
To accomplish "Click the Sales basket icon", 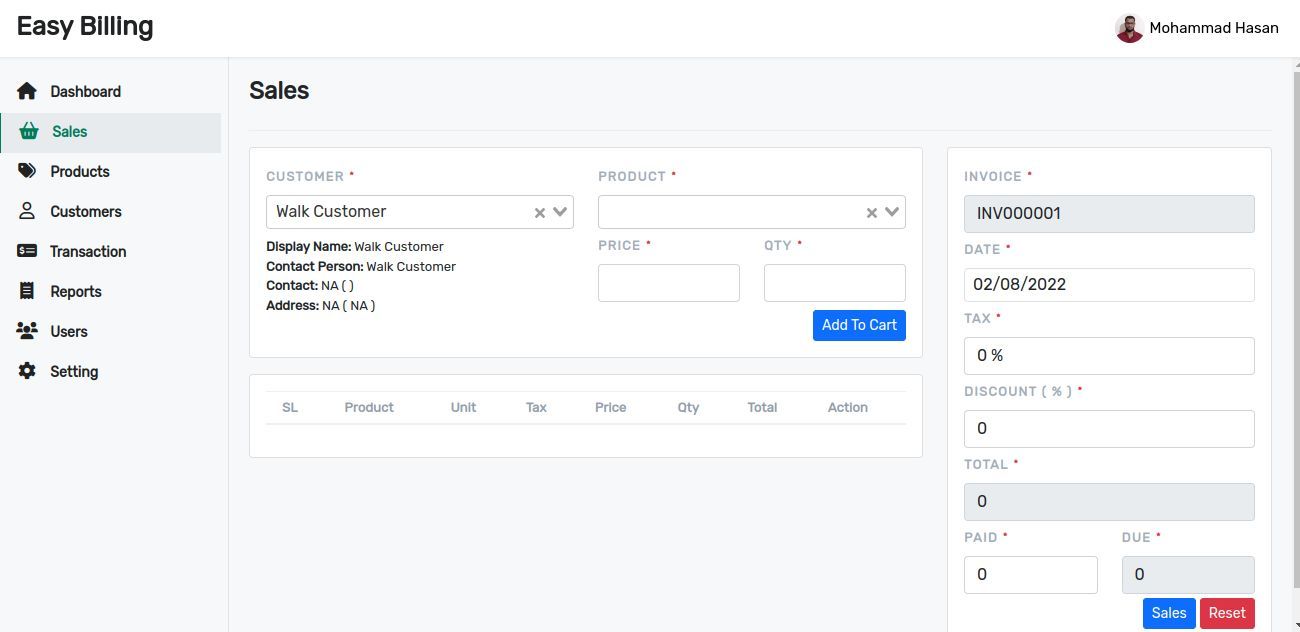I will tap(29, 131).
